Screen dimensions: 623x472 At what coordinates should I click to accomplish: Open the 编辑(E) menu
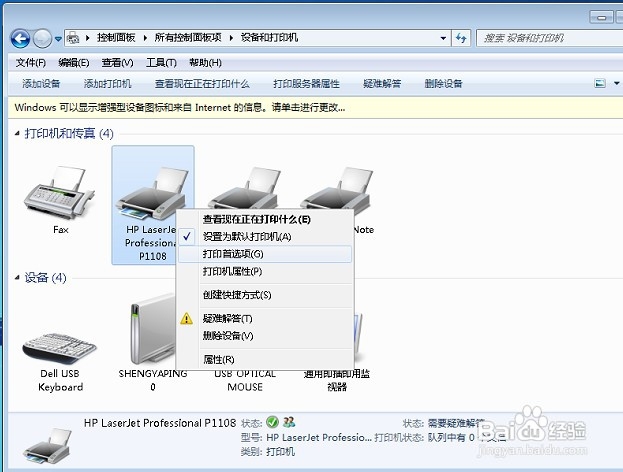point(74,63)
